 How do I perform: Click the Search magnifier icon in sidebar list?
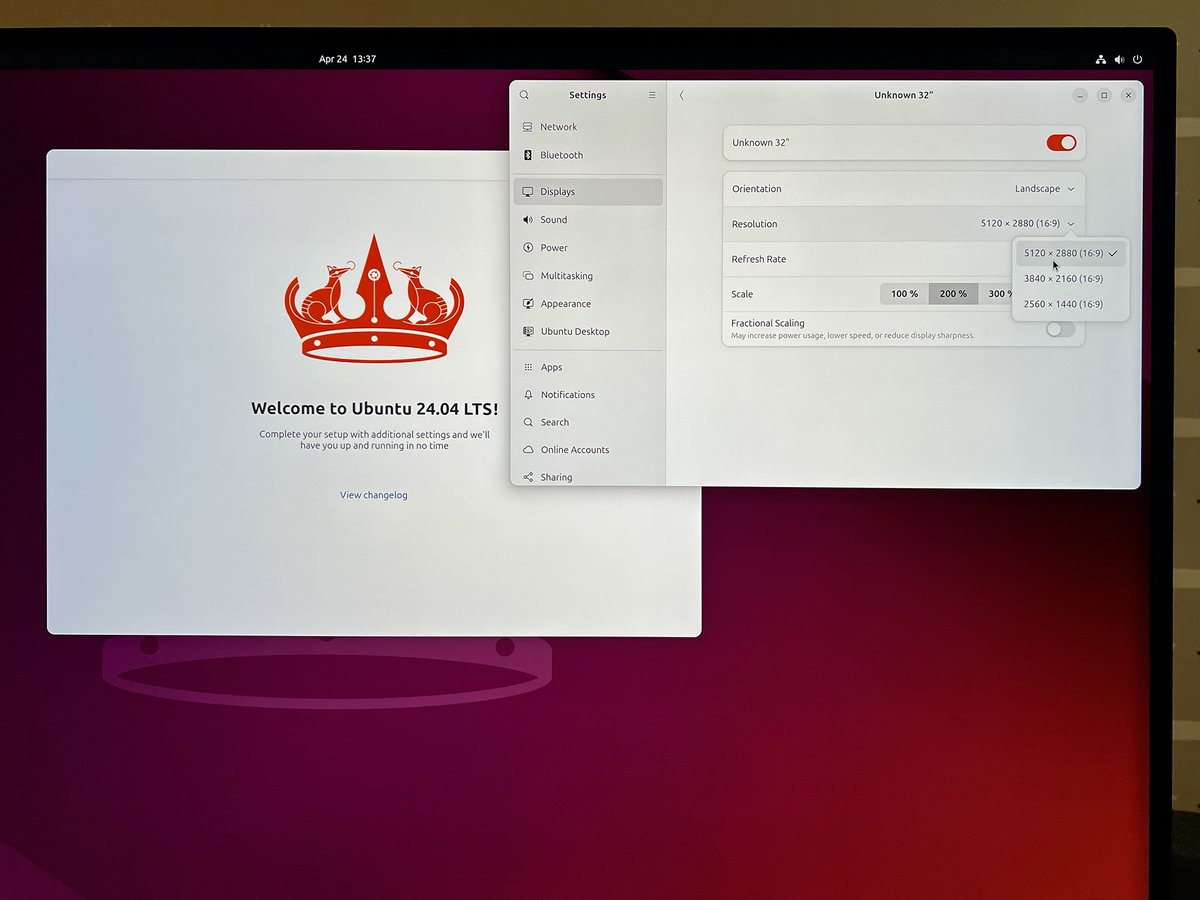click(x=528, y=422)
